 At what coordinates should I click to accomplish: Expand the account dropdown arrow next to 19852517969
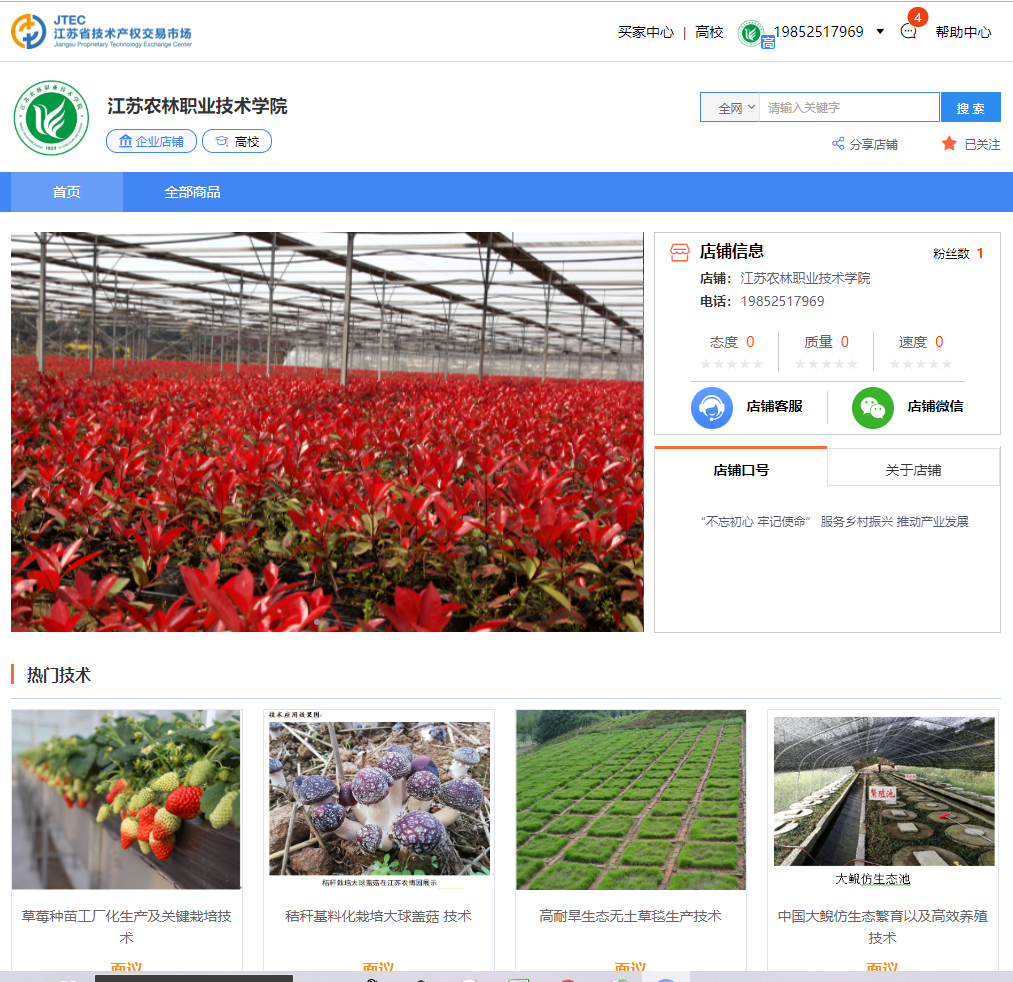click(880, 32)
